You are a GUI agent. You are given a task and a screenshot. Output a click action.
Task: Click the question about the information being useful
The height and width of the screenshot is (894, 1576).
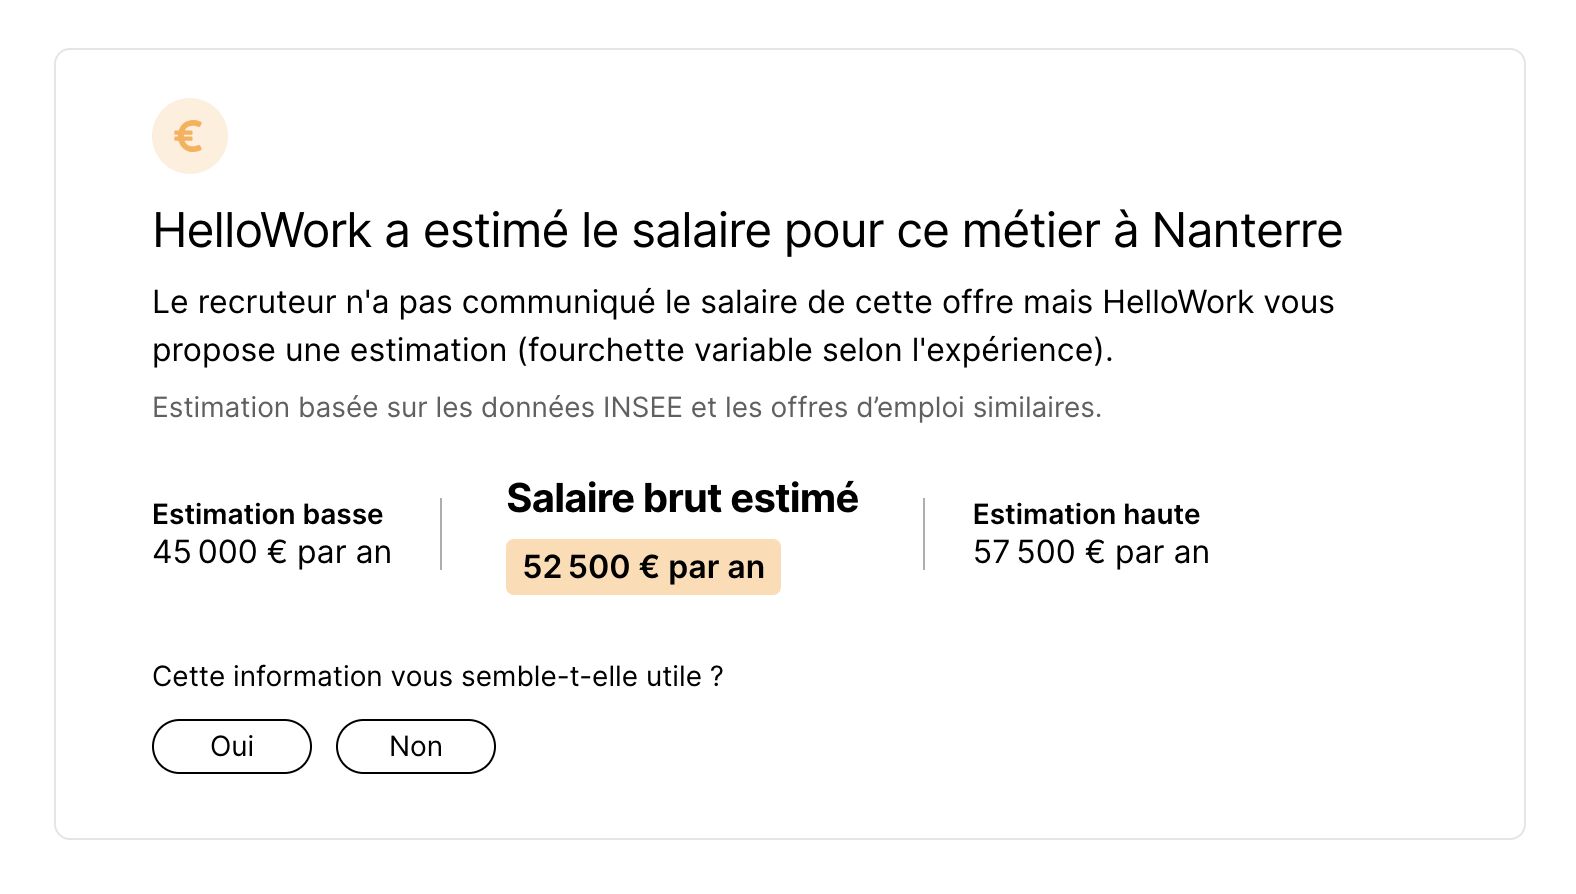437,677
